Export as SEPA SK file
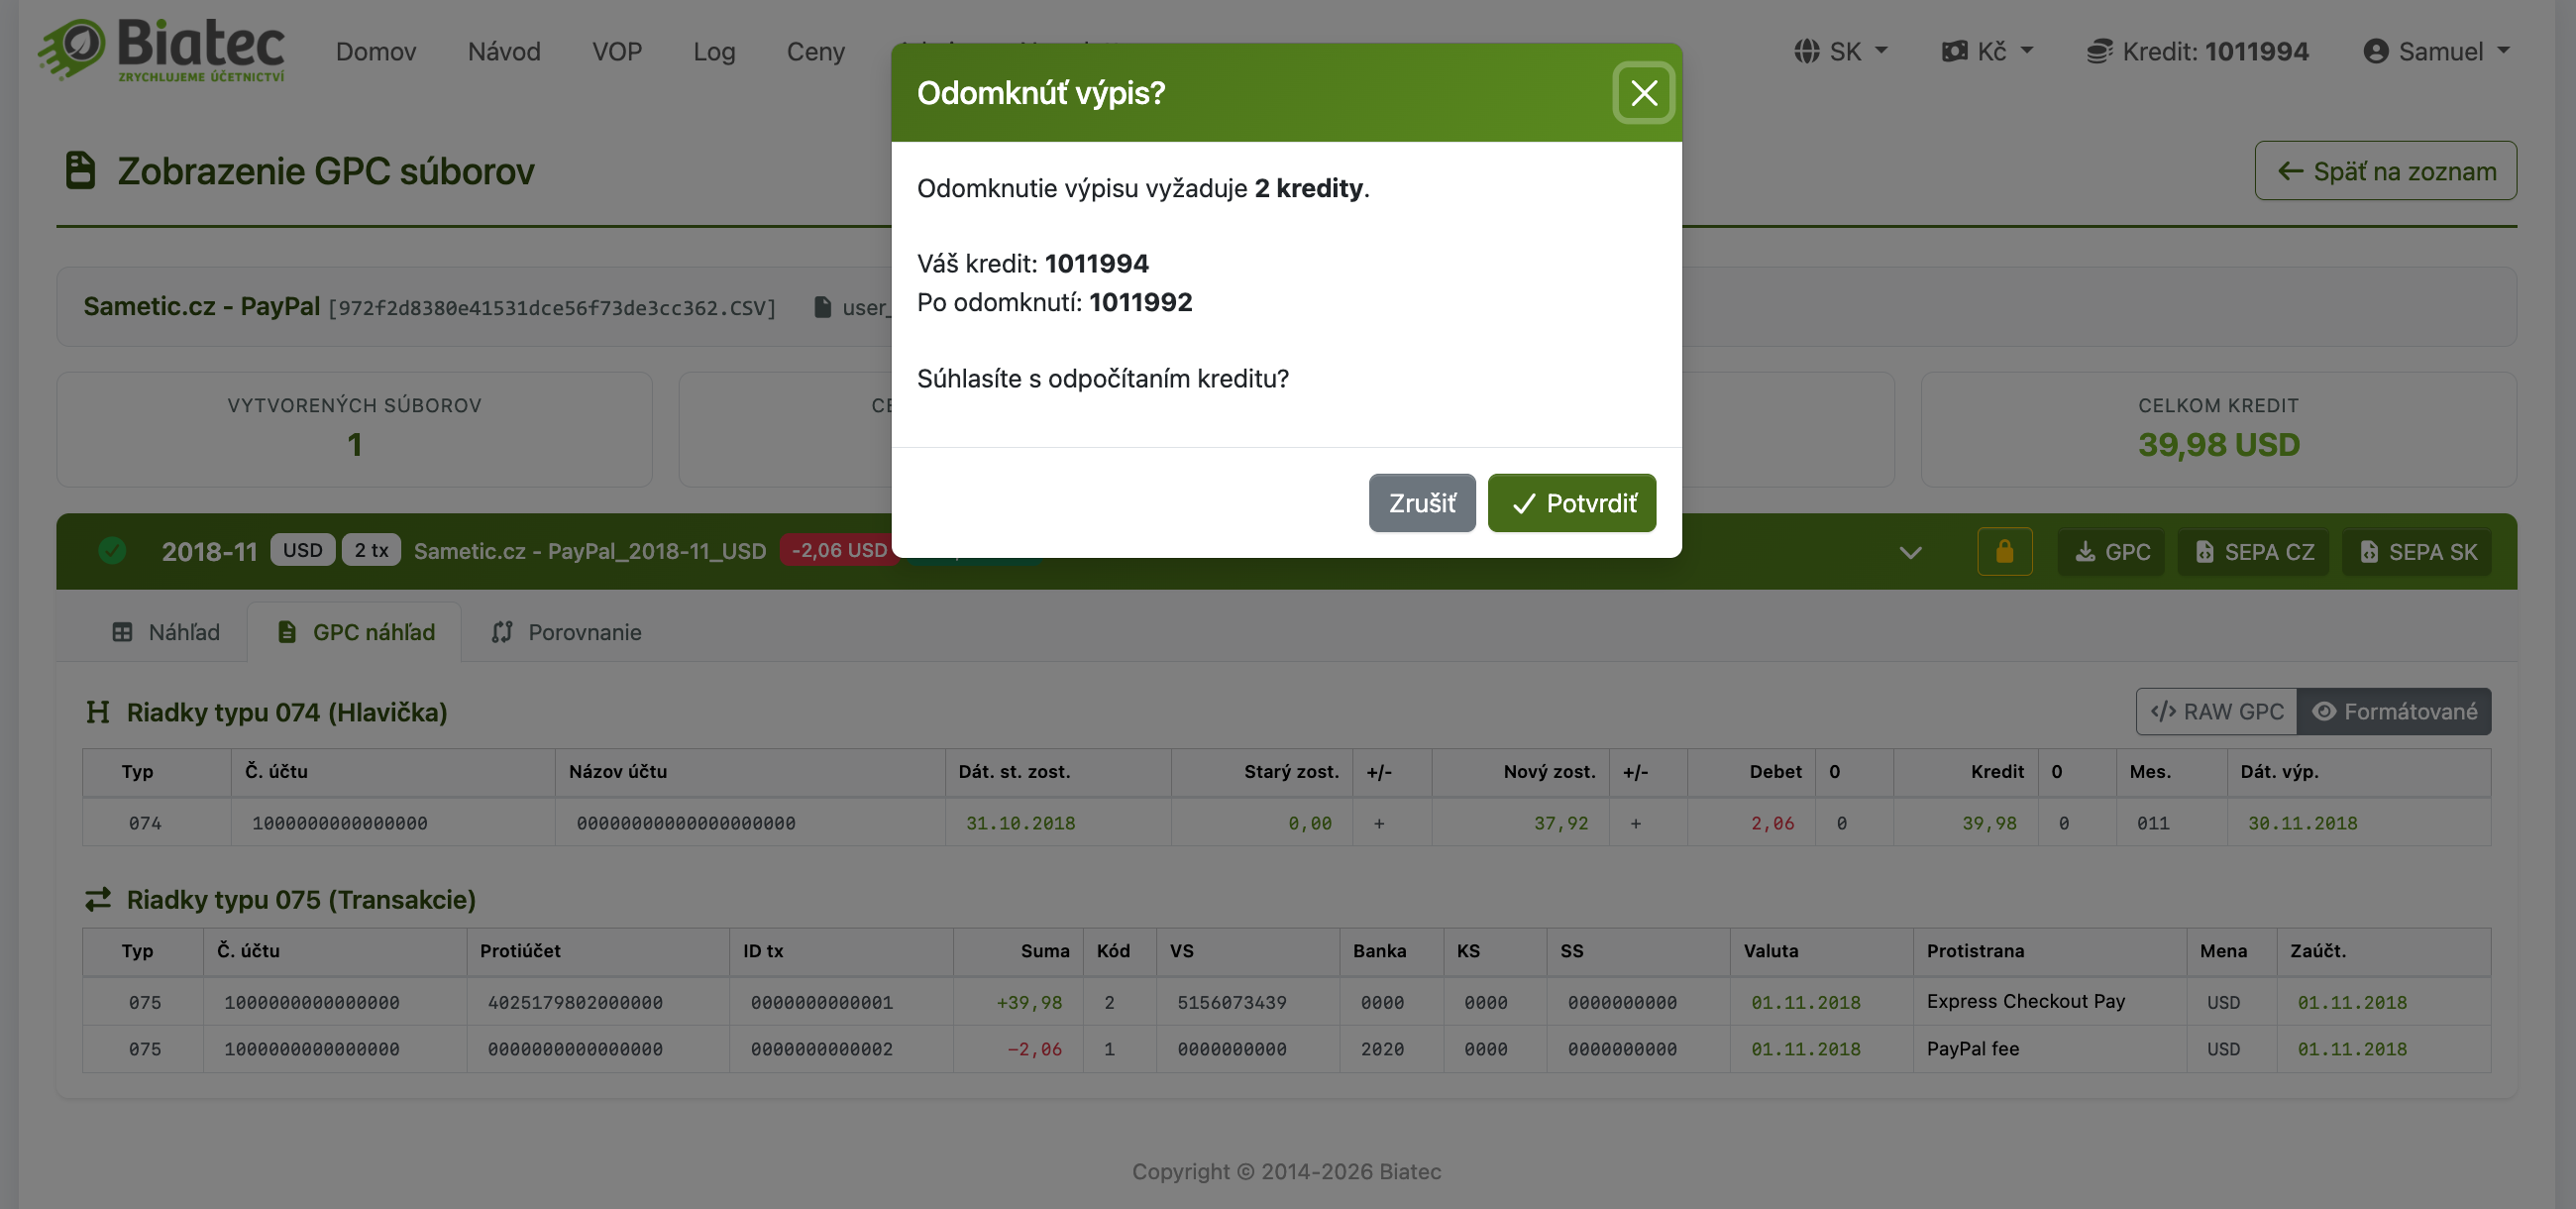The width and height of the screenshot is (2576, 1209). [2417, 552]
